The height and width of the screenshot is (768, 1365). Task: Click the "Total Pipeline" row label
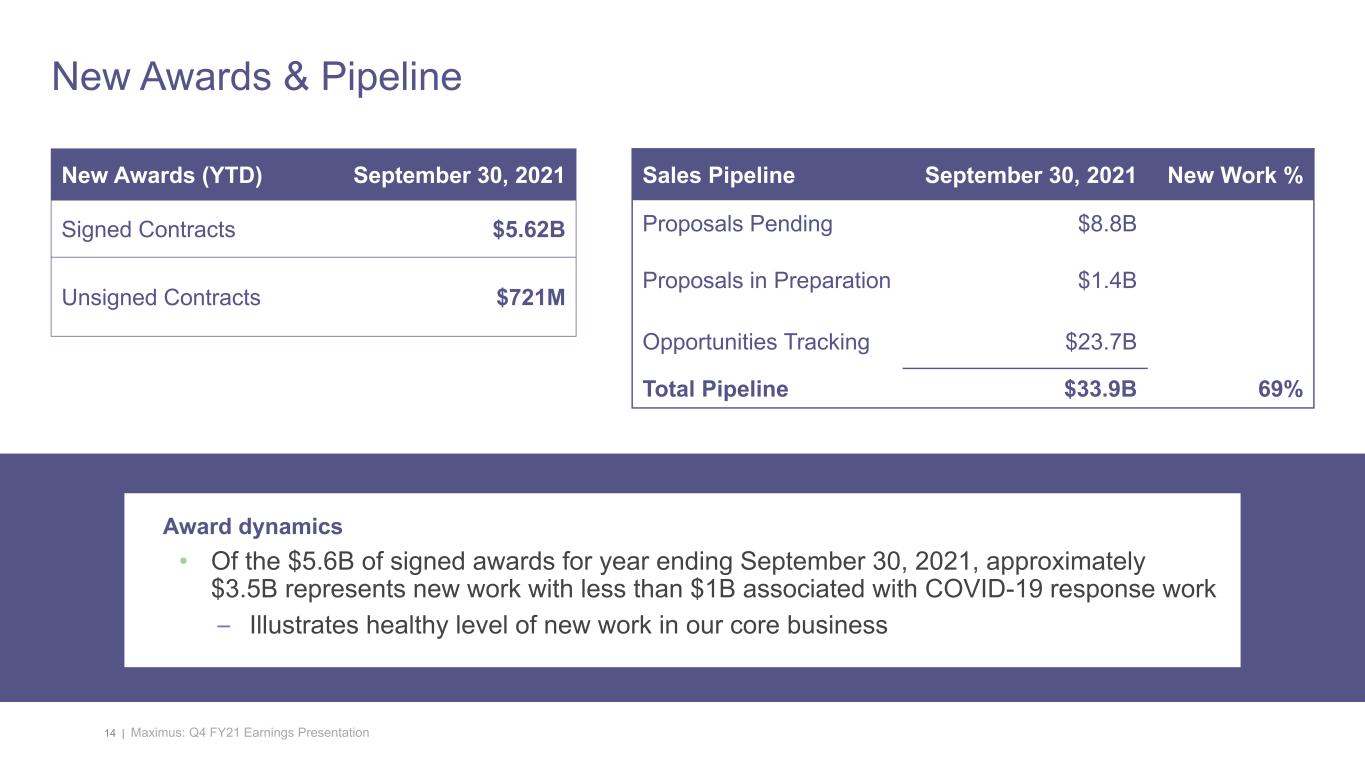[715, 389]
